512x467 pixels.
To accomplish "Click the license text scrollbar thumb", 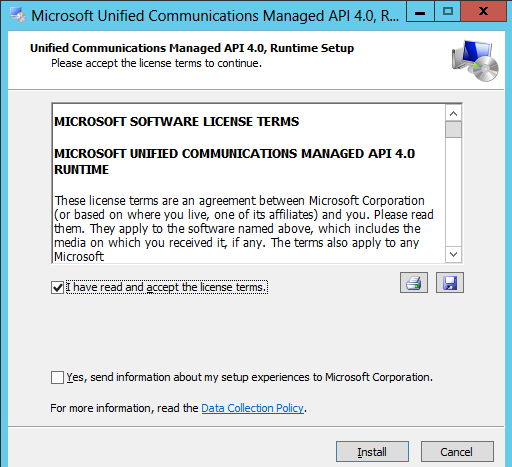I will pos(453,129).
